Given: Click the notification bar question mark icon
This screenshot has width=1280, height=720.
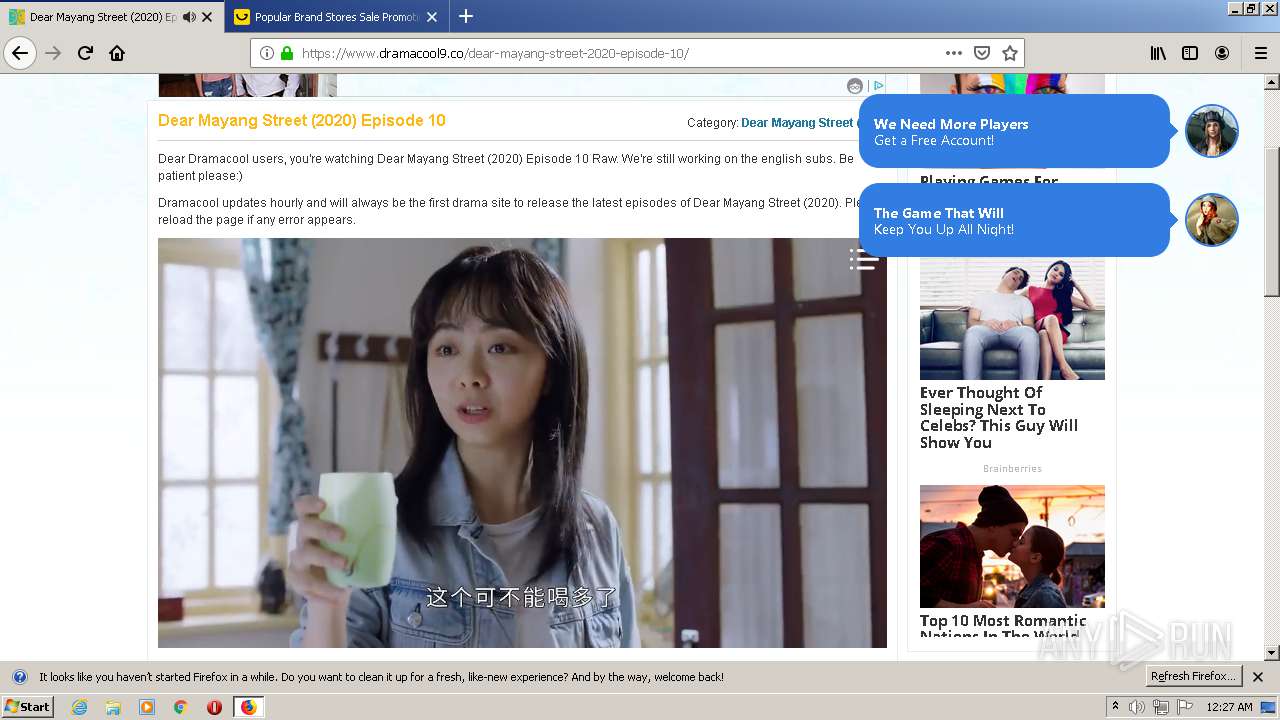Looking at the screenshot, I should 19,677.
